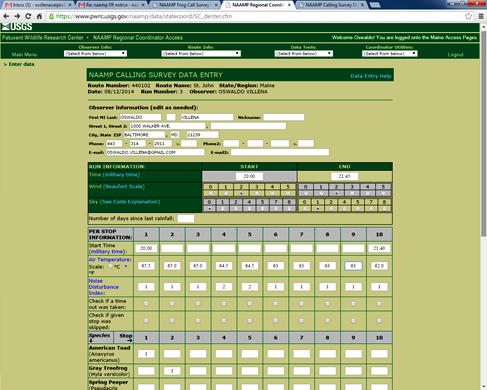Select Celsius temperature scale radio

(x=110, y=266)
